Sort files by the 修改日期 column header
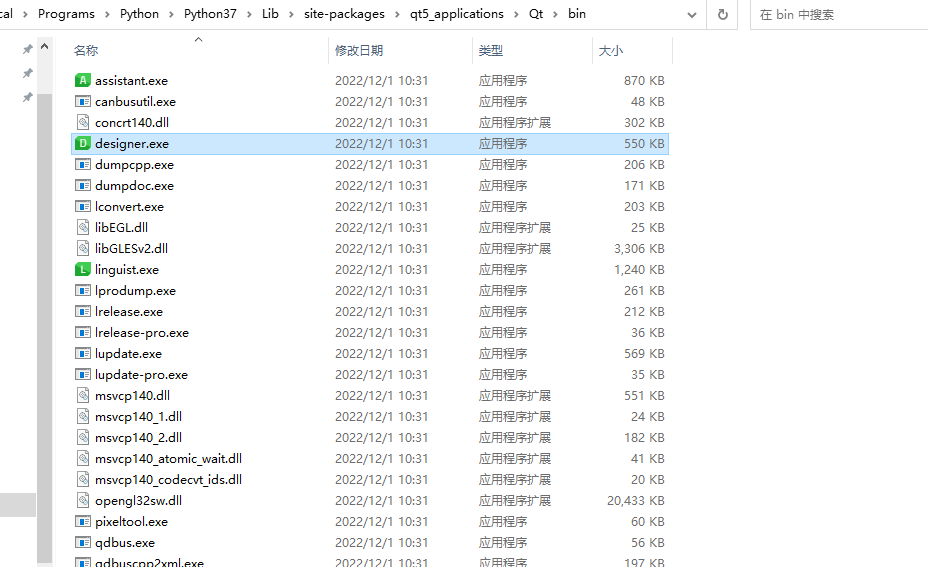Screen dimensions: 928x567 (359, 50)
